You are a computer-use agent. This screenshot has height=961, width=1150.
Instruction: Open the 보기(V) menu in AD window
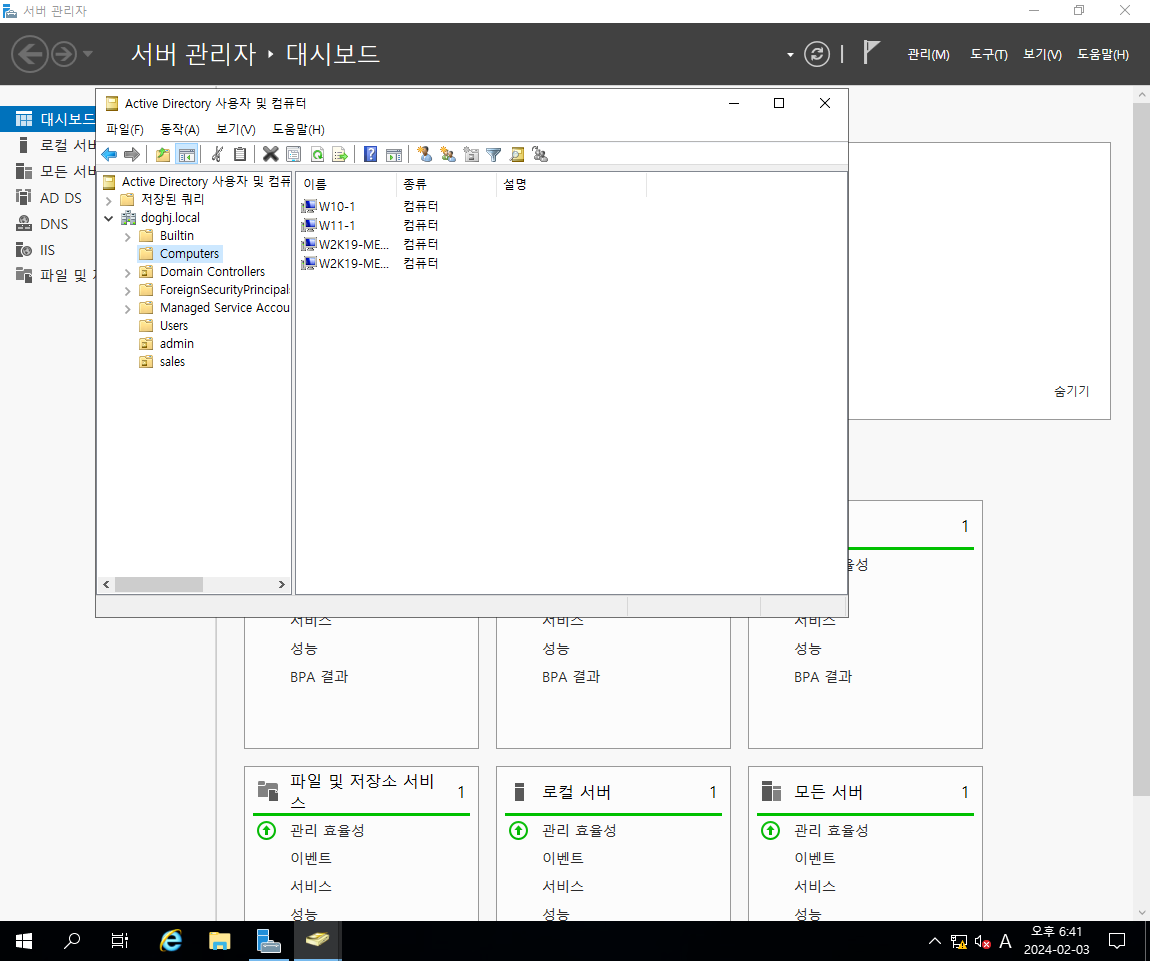[x=235, y=129]
